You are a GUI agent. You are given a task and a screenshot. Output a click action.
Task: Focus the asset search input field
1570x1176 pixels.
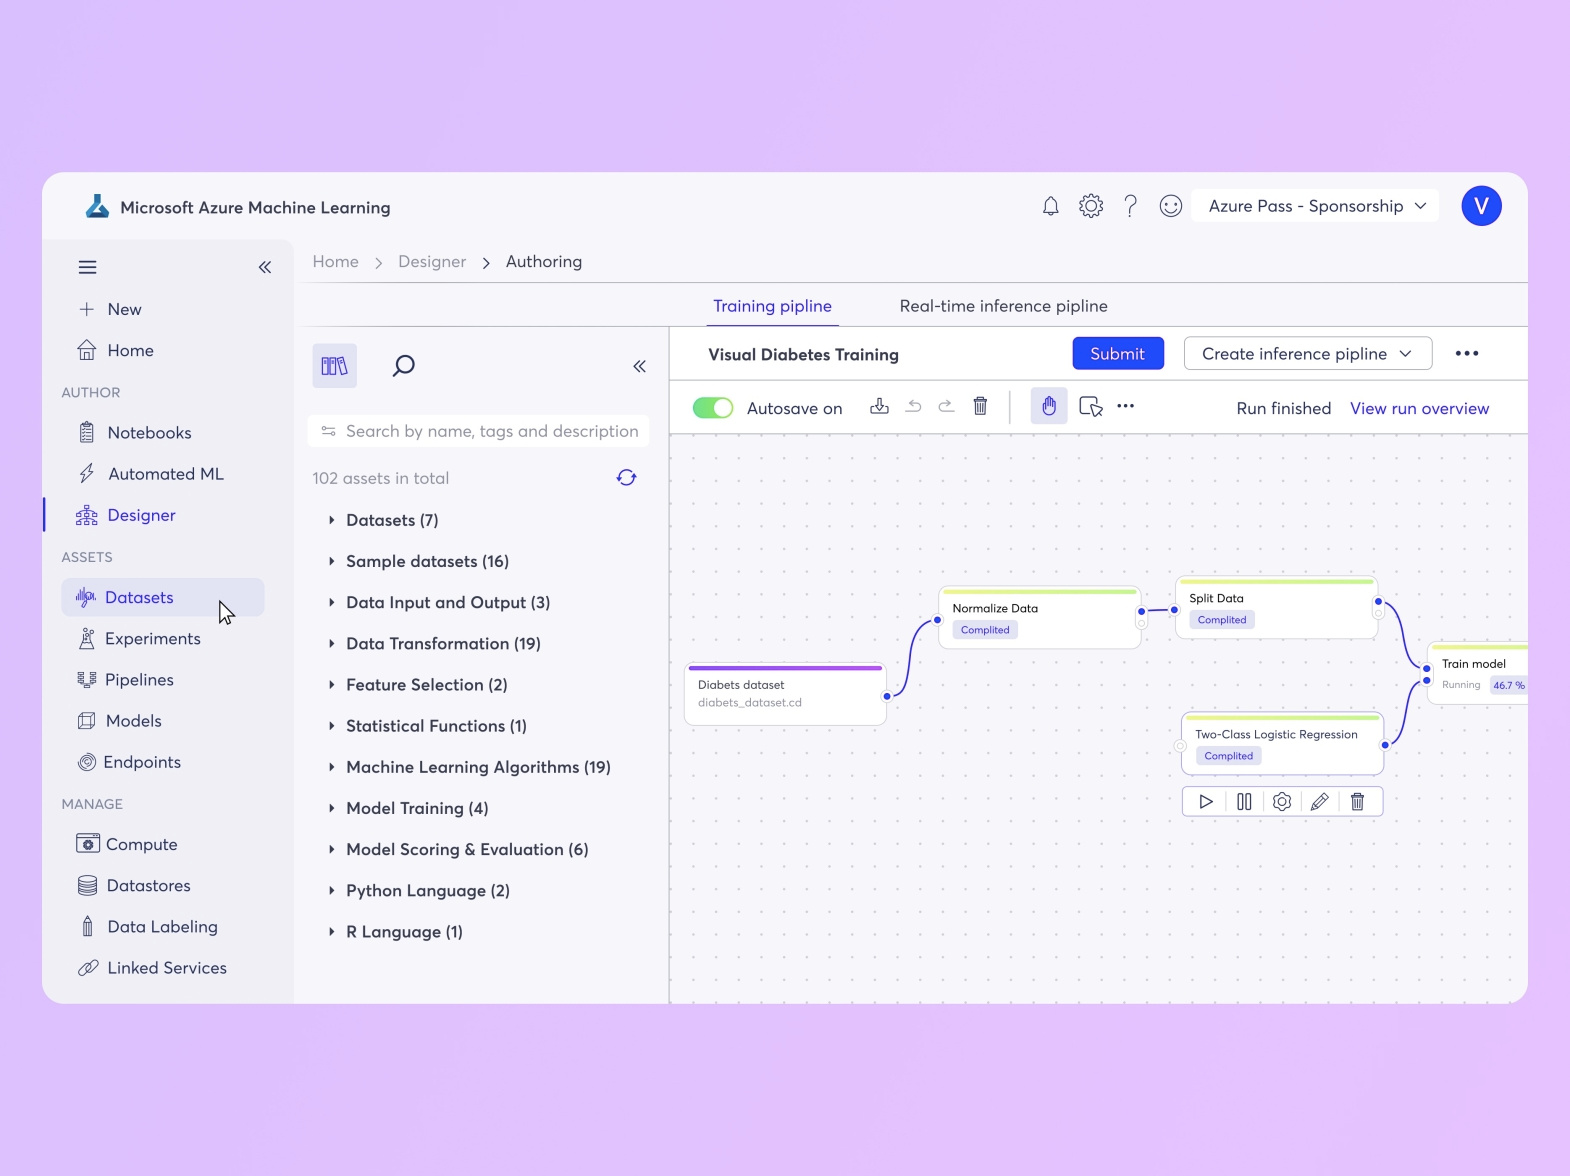point(479,431)
